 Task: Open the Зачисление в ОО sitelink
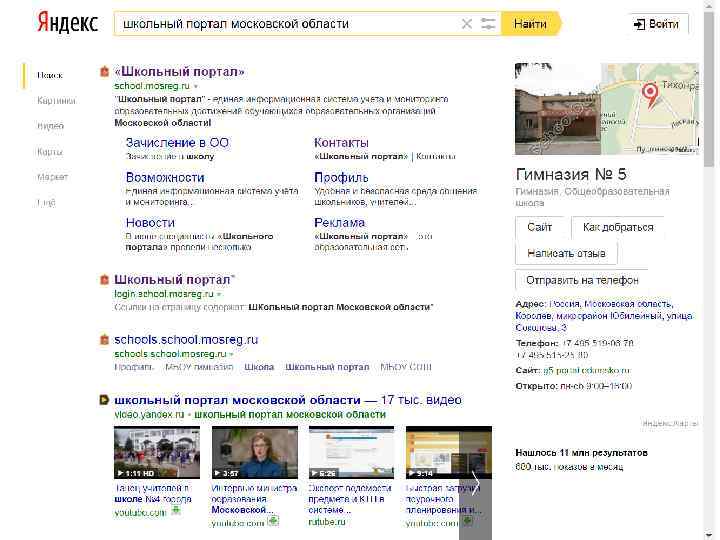point(177,143)
